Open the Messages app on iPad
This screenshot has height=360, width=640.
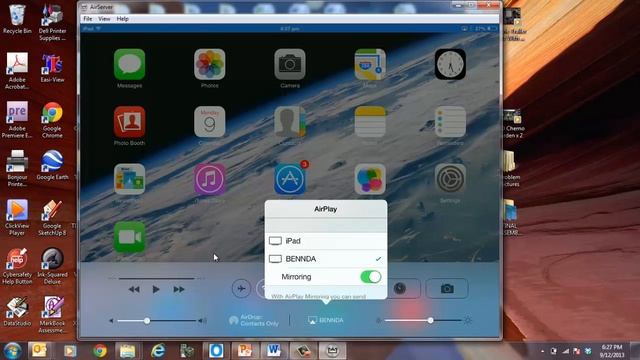point(129,64)
